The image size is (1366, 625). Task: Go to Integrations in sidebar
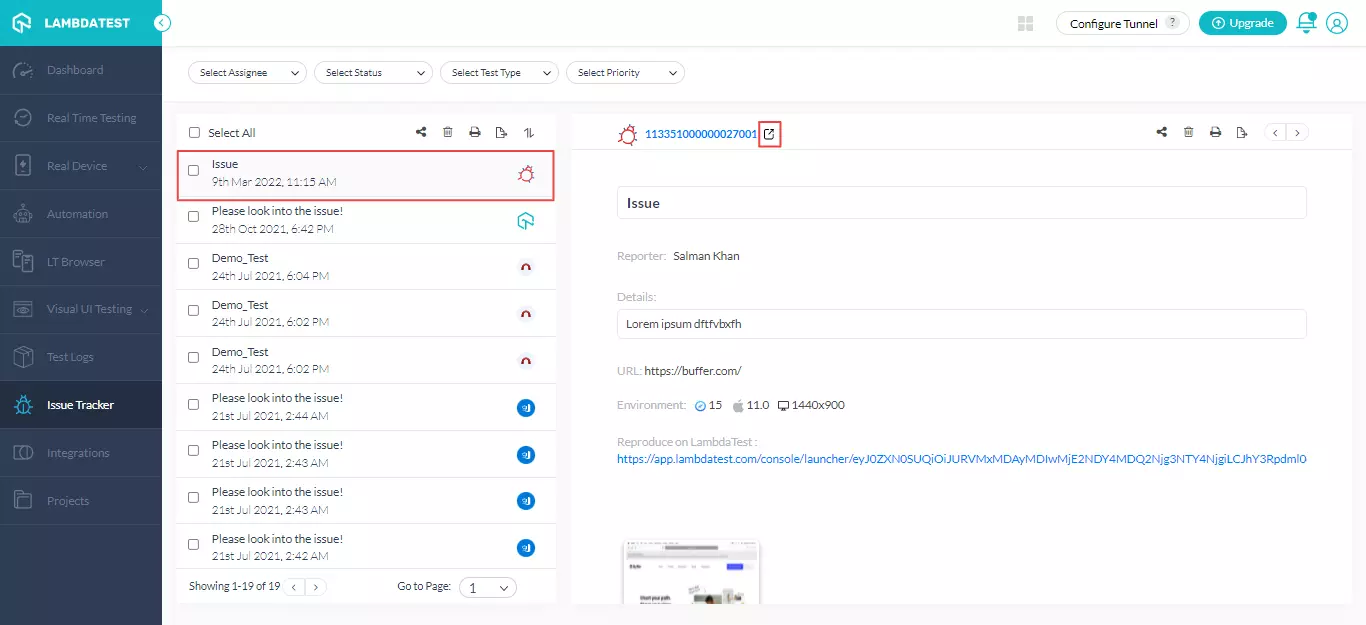pyautogui.click(x=78, y=453)
